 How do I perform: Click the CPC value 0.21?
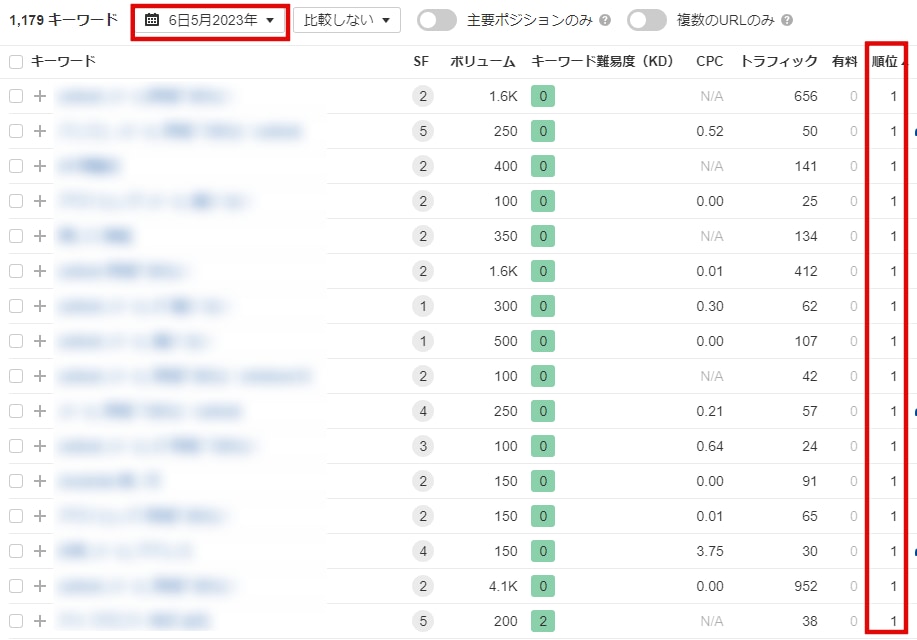tap(710, 411)
